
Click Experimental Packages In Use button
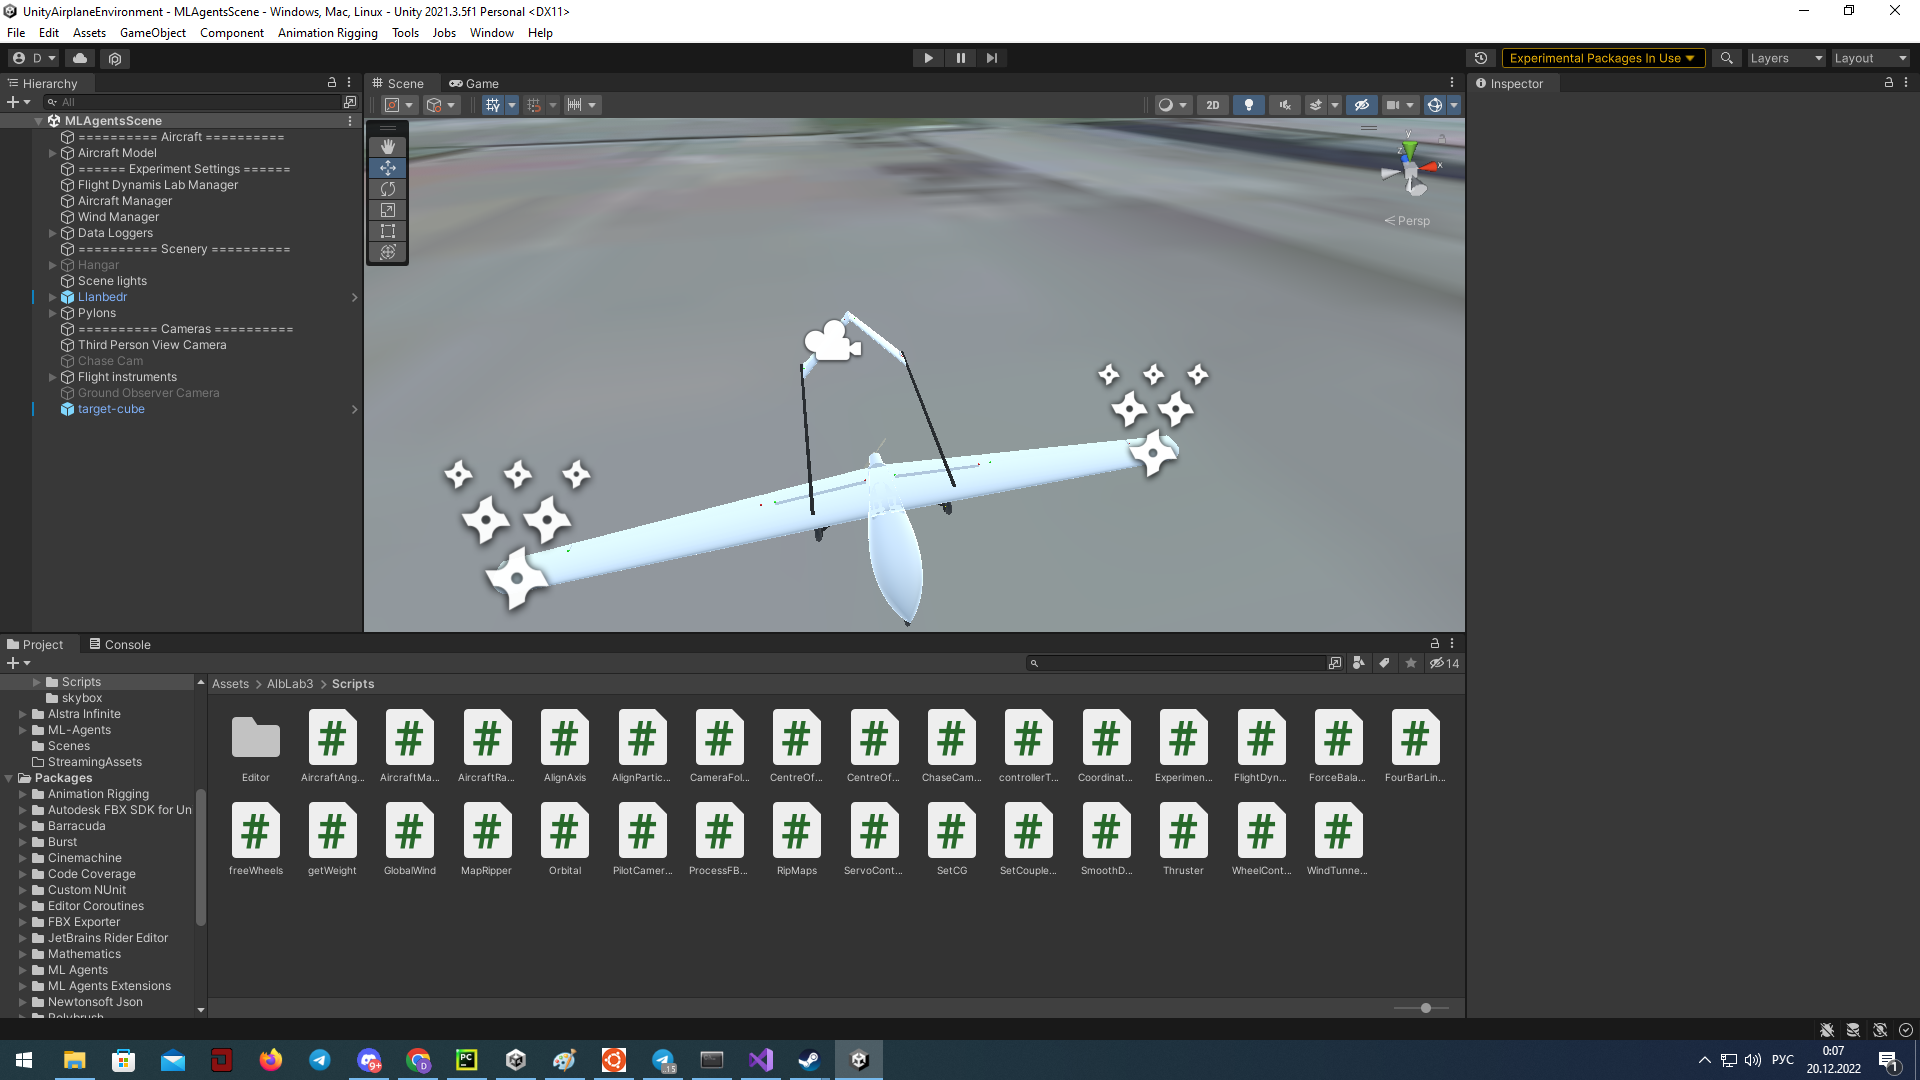tap(1602, 58)
